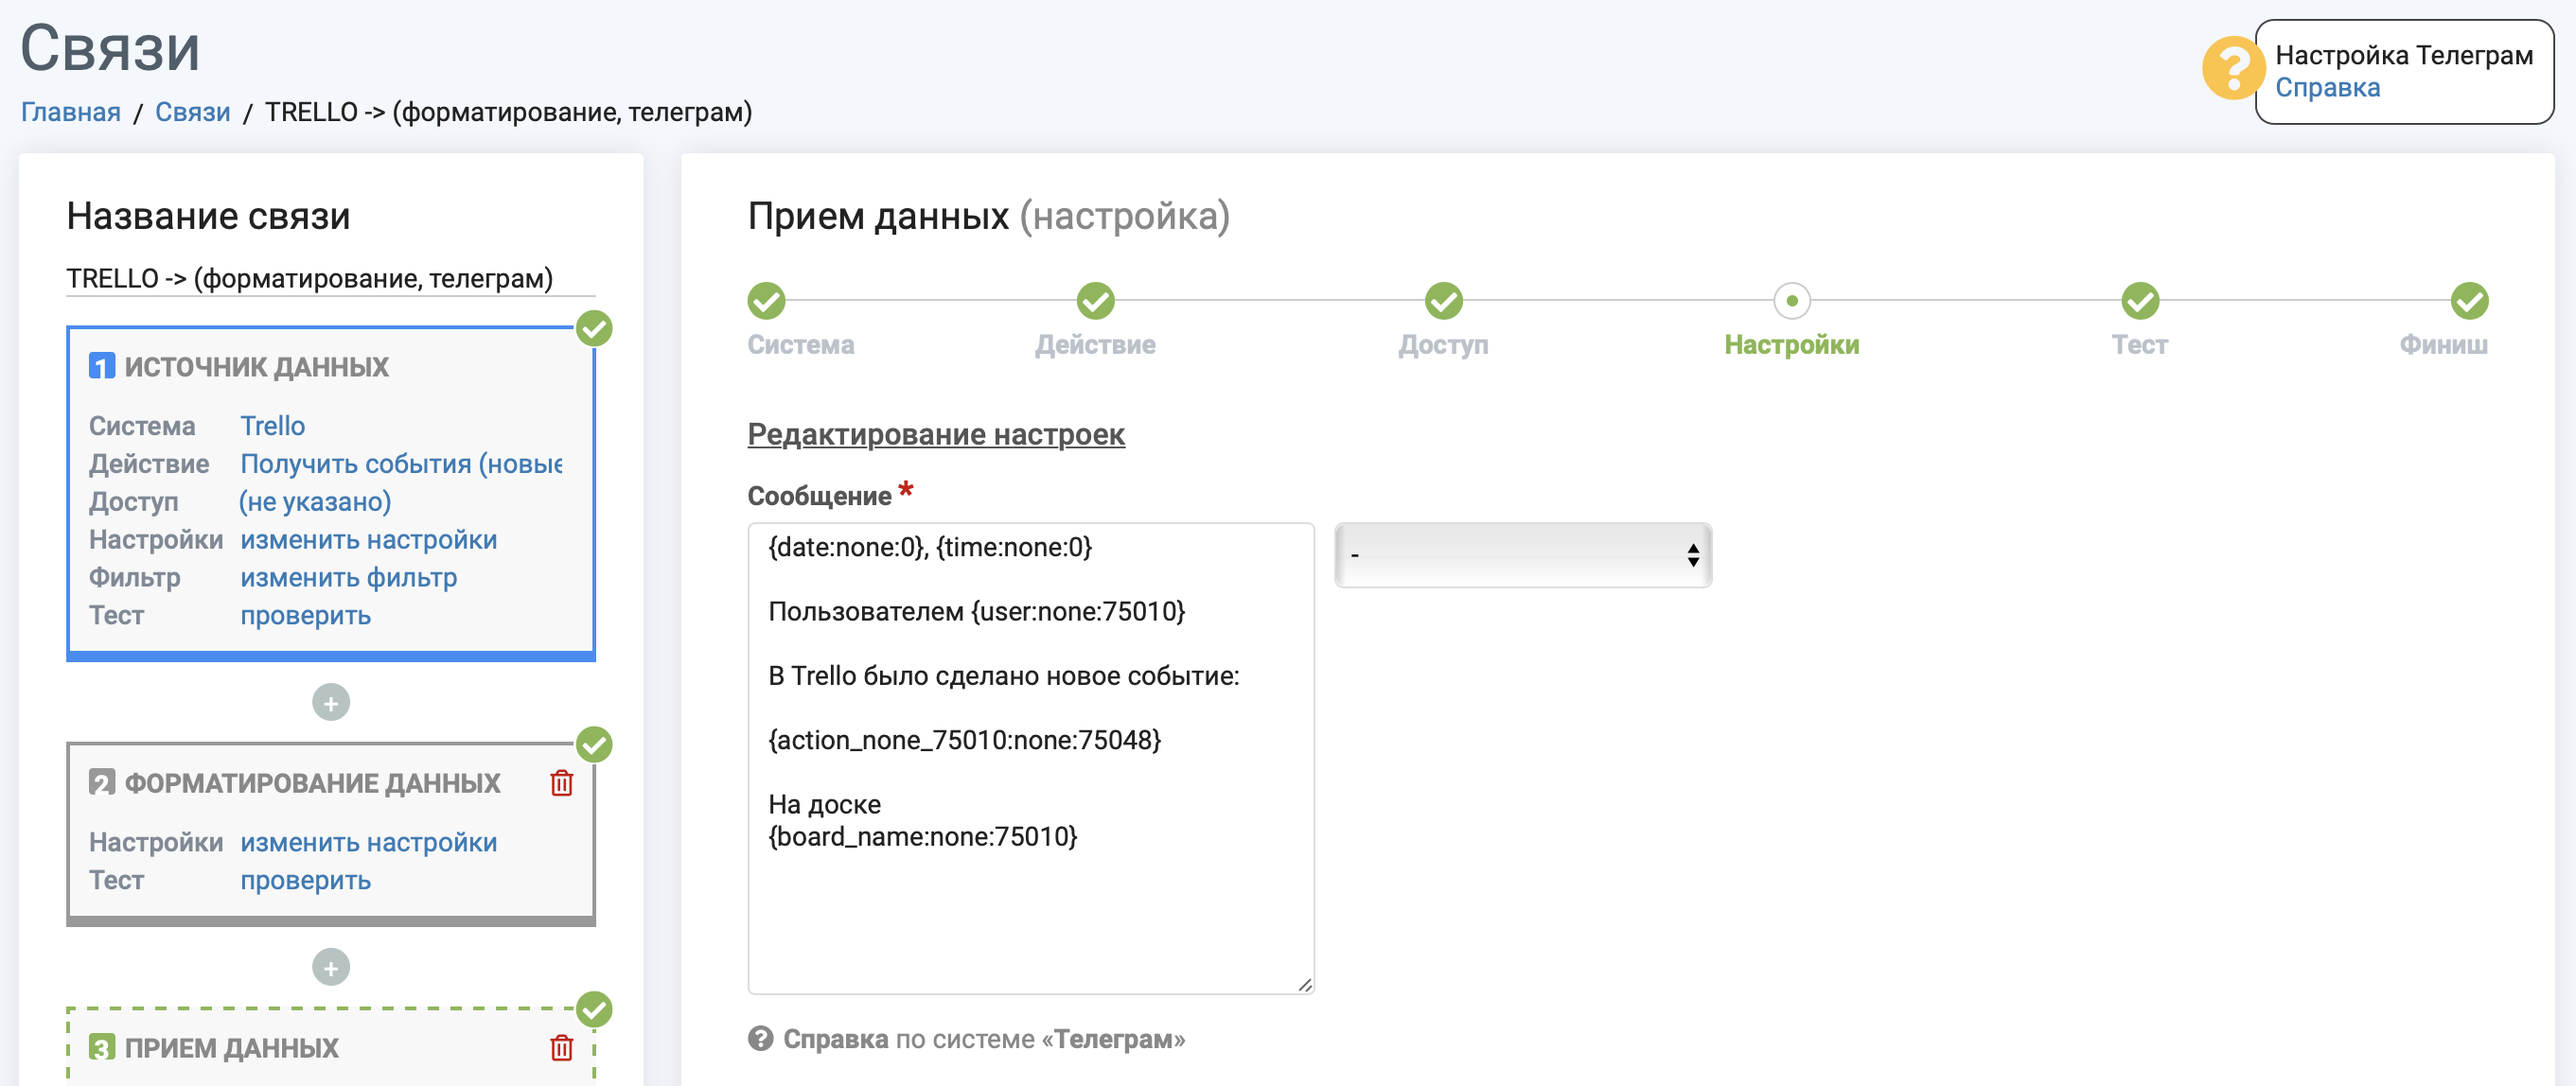This screenshot has height=1086, width=2576.
Task: Click the blue number 1 icon of Источник данных
Action: pos(102,366)
